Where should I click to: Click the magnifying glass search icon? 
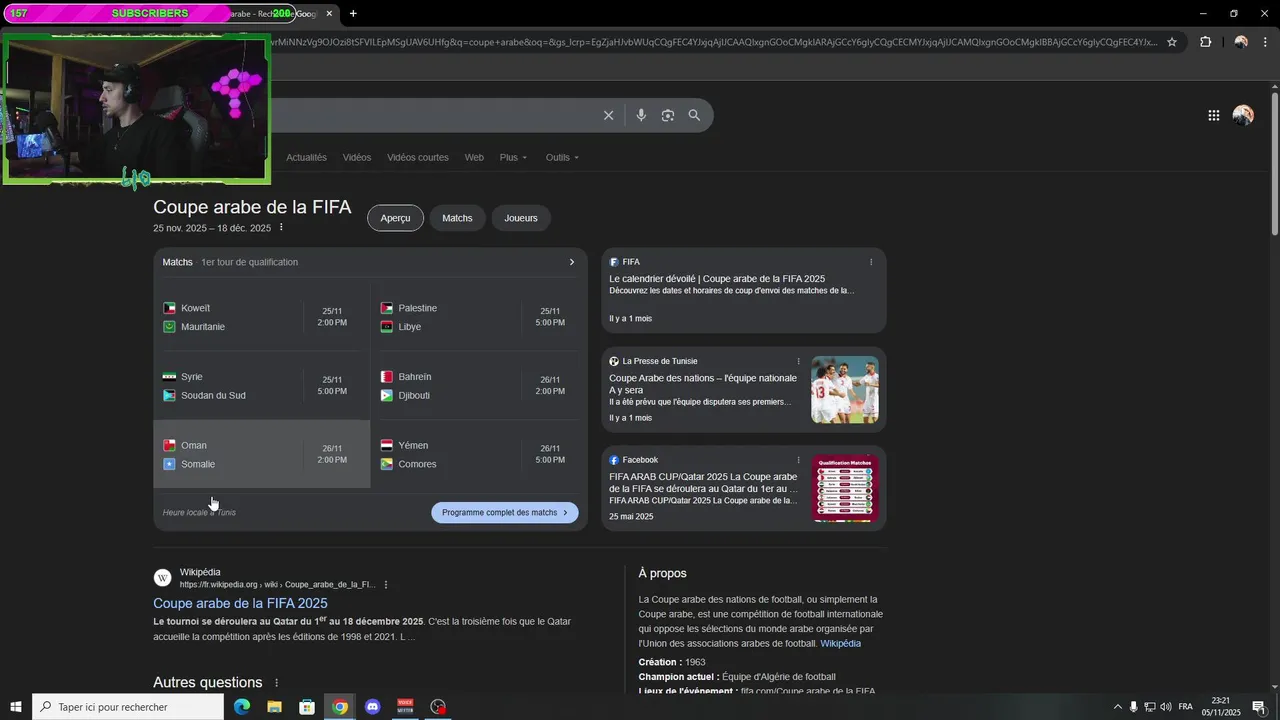pyautogui.click(x=694, y=115)
